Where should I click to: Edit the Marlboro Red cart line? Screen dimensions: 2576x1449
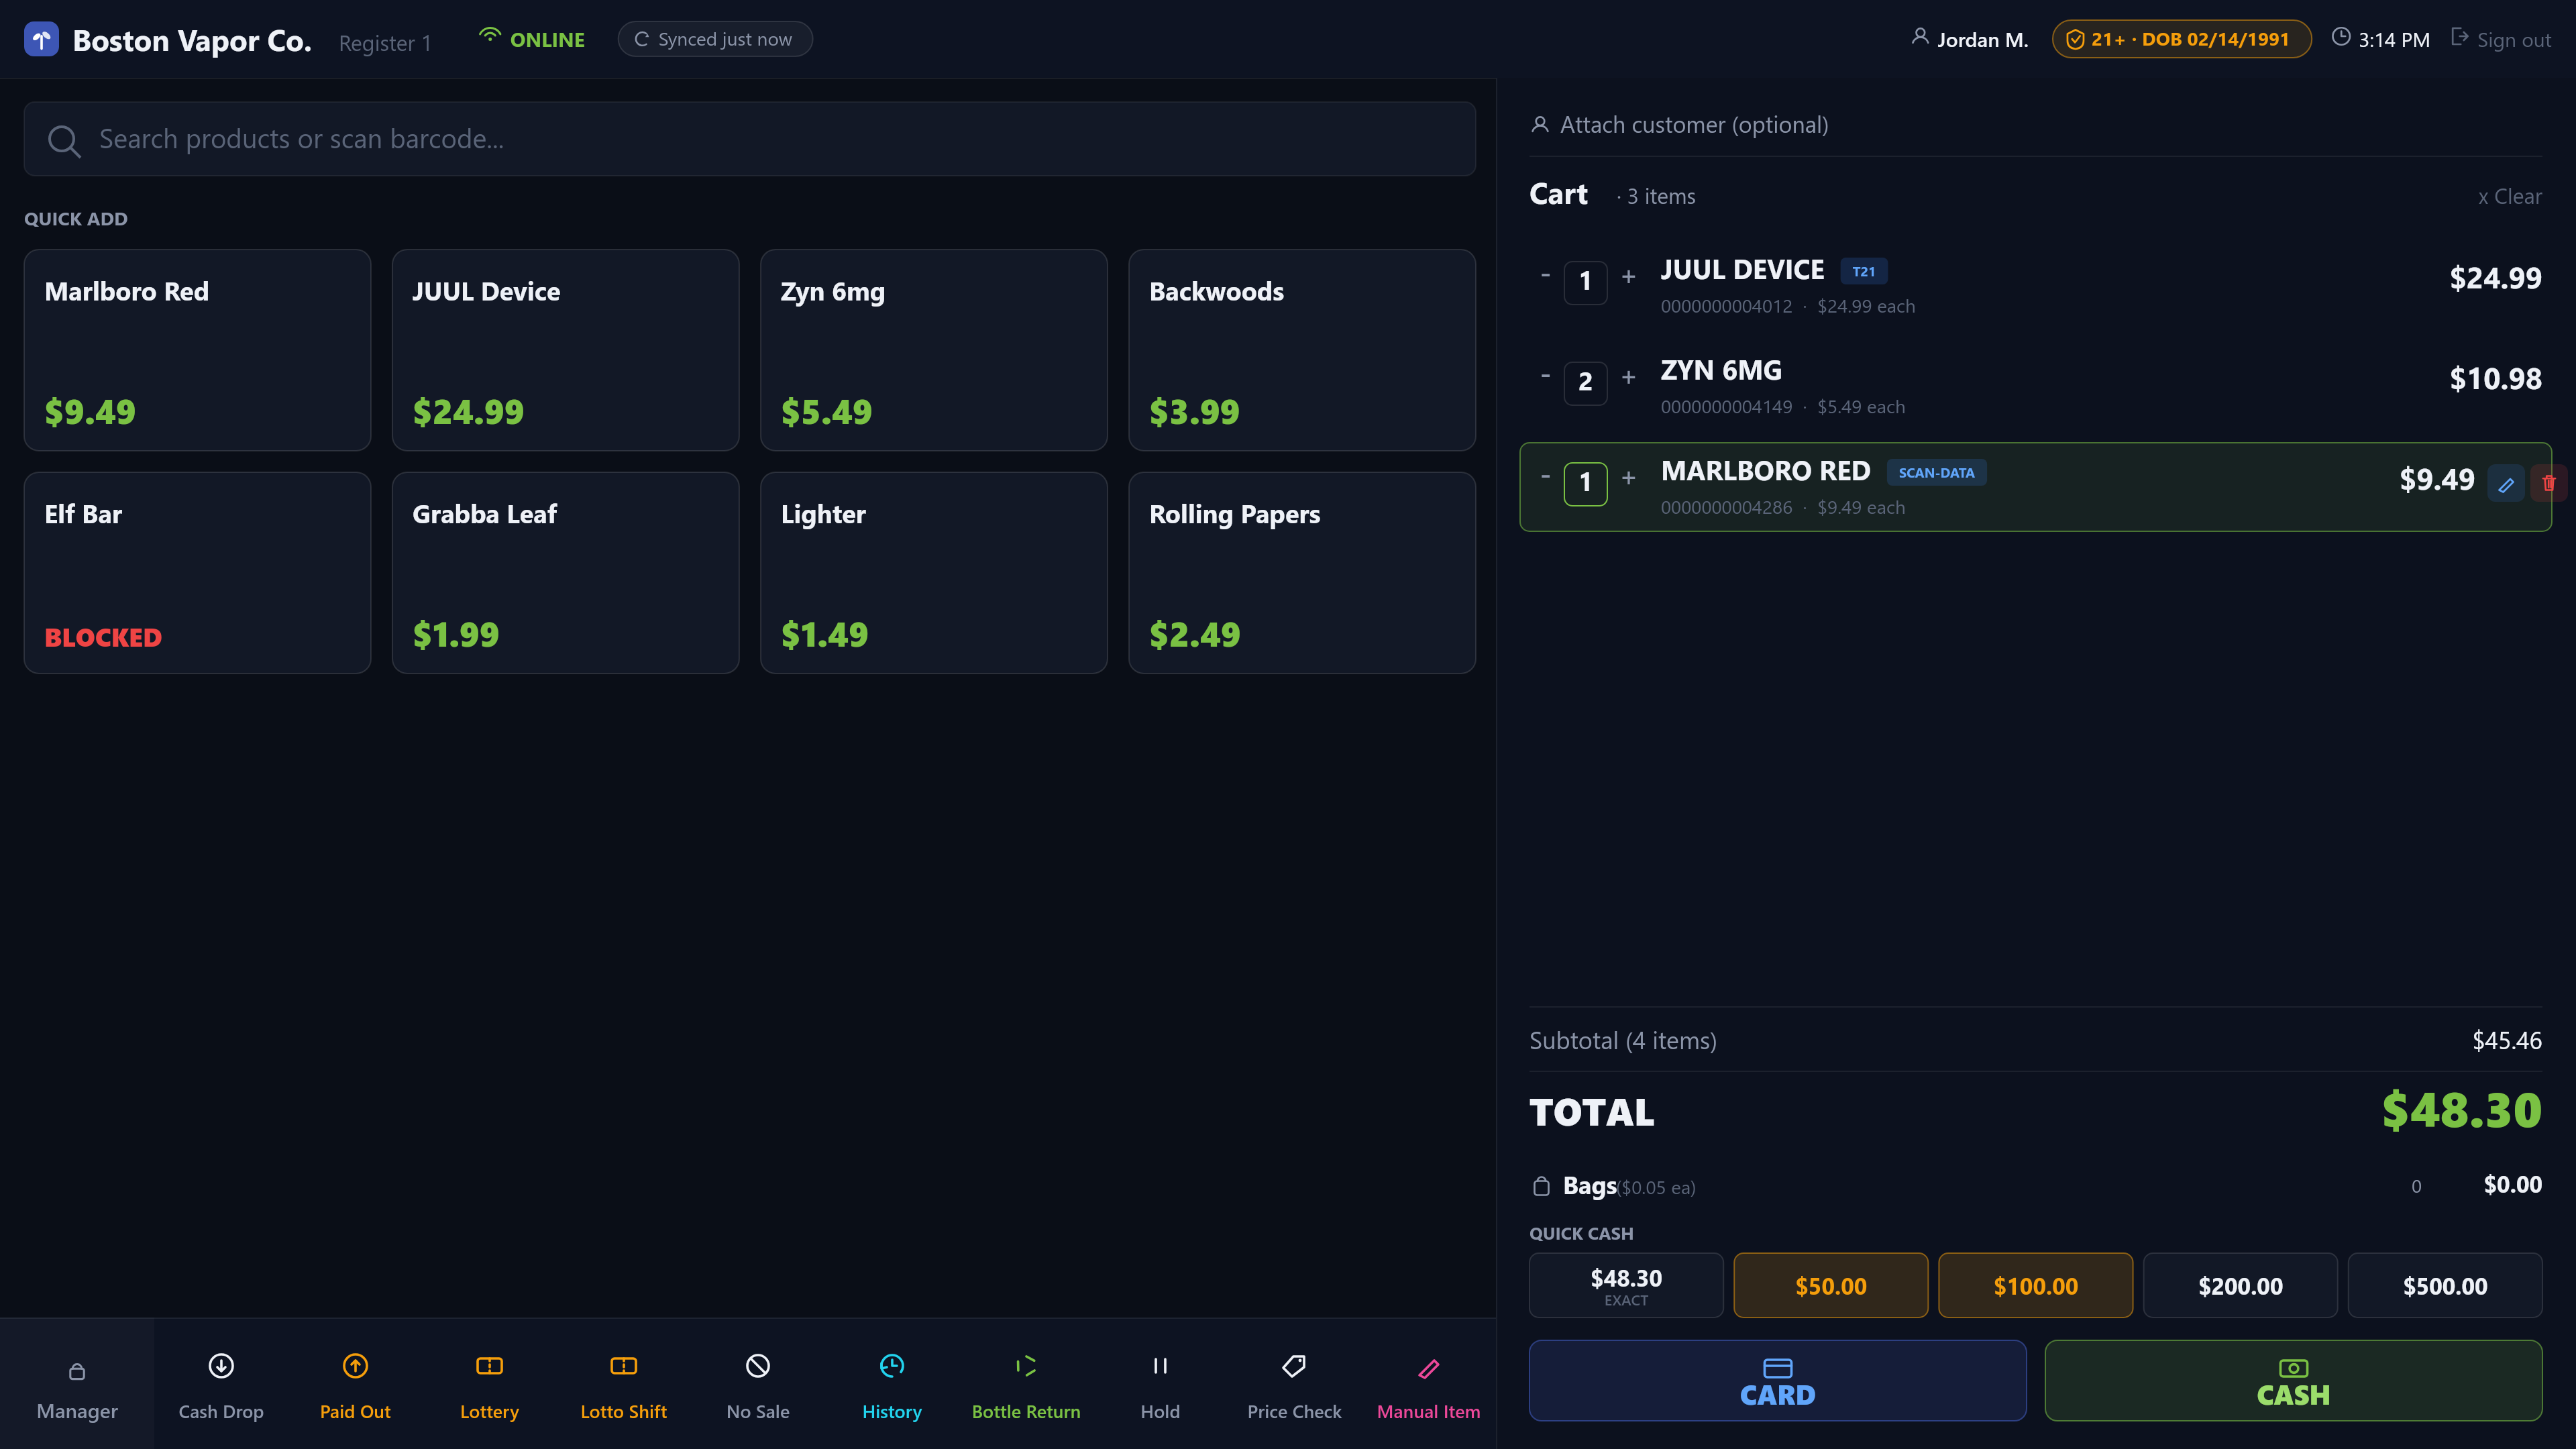click(x=2506, y=485)
